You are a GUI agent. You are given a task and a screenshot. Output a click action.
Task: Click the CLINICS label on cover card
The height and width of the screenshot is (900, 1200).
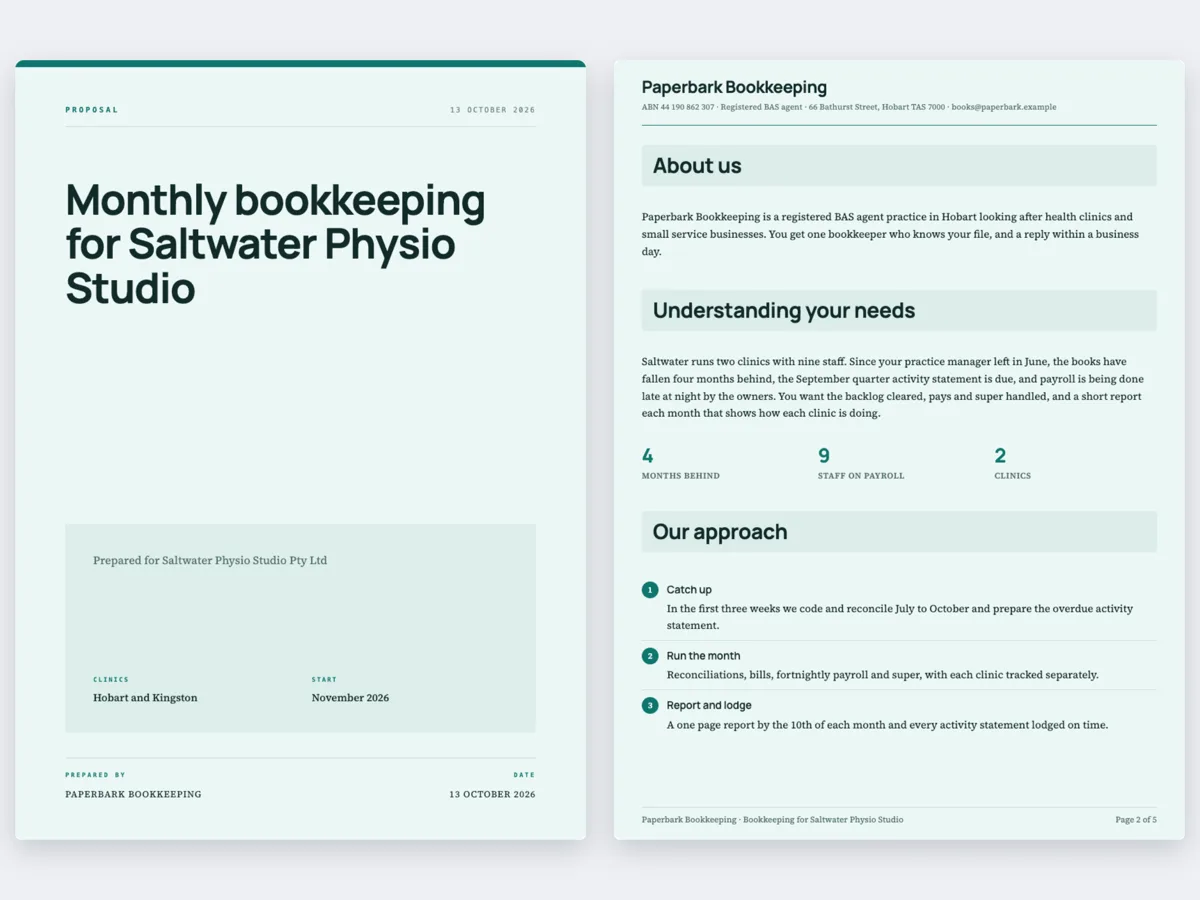(x=111, y=680)
